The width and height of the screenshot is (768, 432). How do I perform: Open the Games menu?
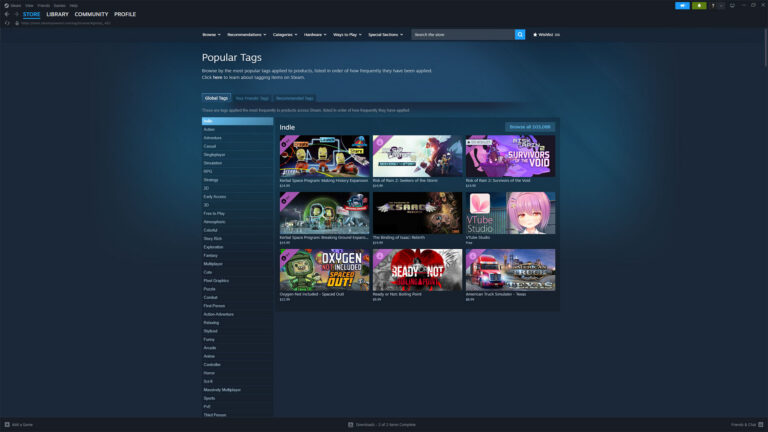click(x=59, y=5)
